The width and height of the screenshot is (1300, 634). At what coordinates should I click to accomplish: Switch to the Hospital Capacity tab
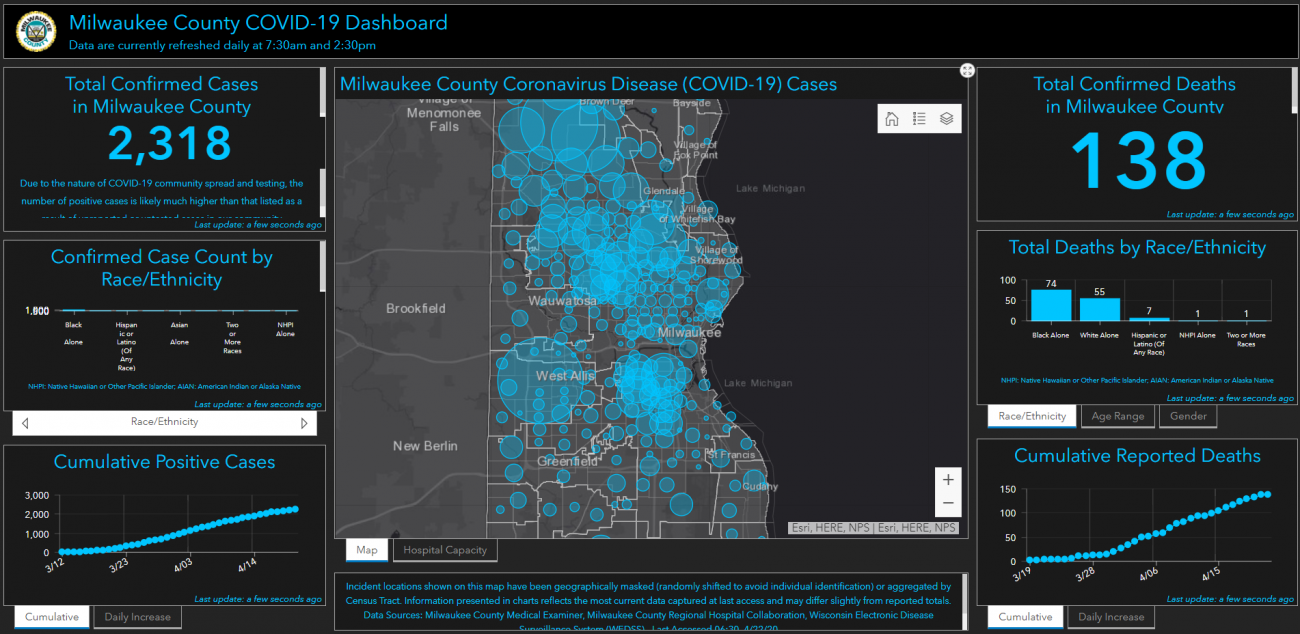(x=445, y=550)
